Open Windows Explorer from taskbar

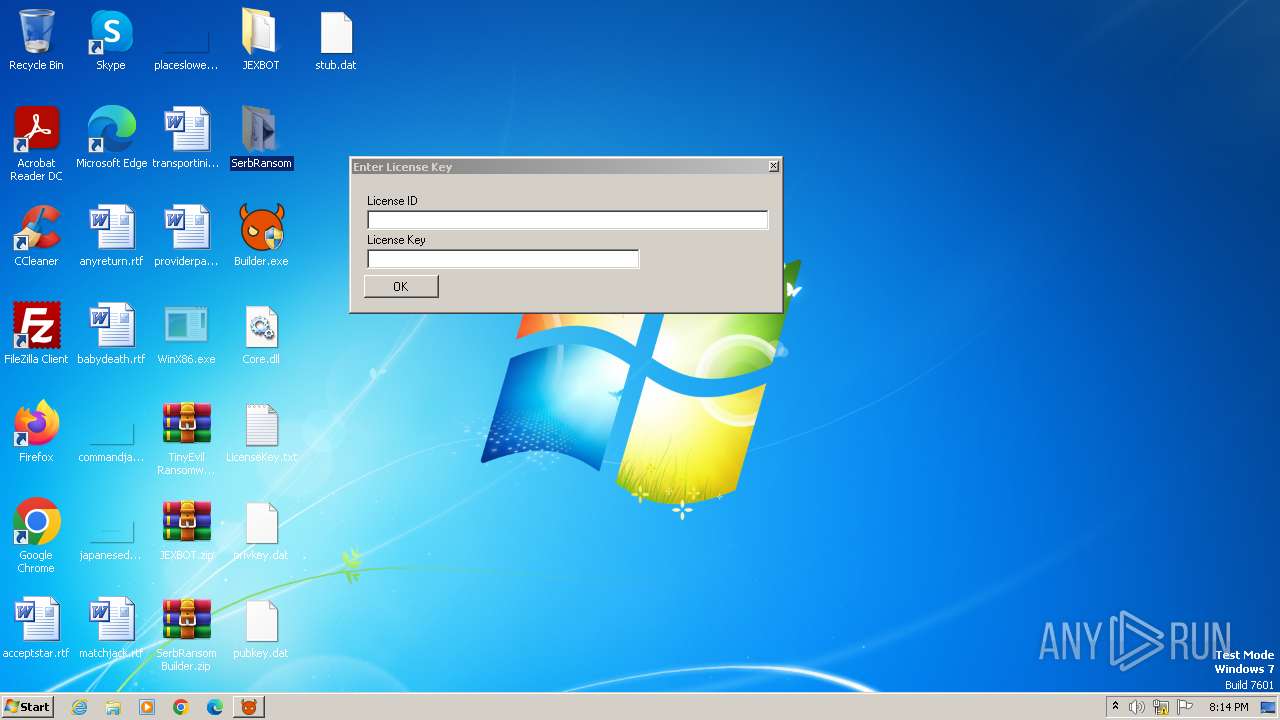[113, 707]
